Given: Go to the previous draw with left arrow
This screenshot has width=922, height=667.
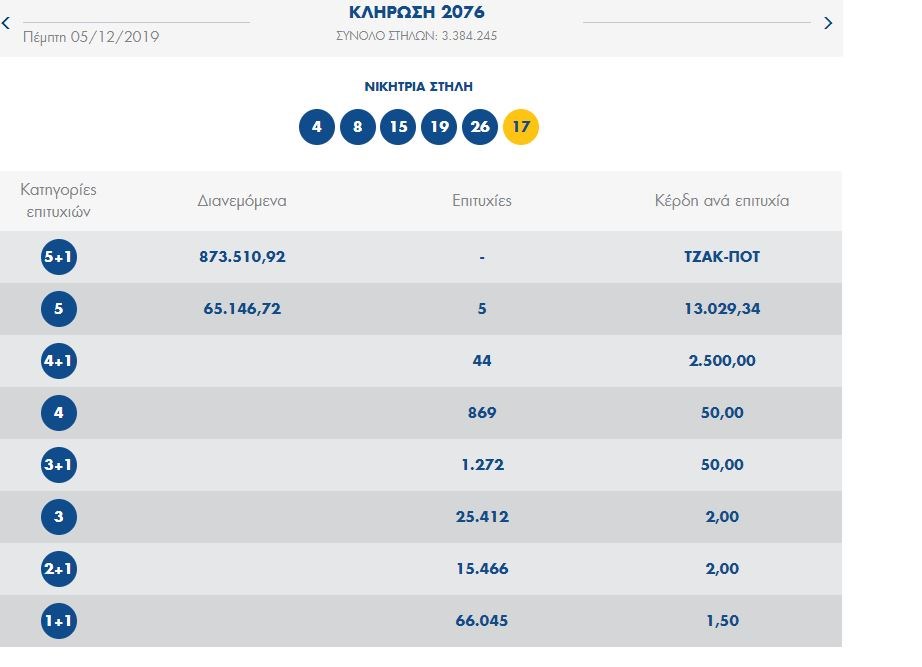Looking at the screenshot, I should [x=6, y=22].
